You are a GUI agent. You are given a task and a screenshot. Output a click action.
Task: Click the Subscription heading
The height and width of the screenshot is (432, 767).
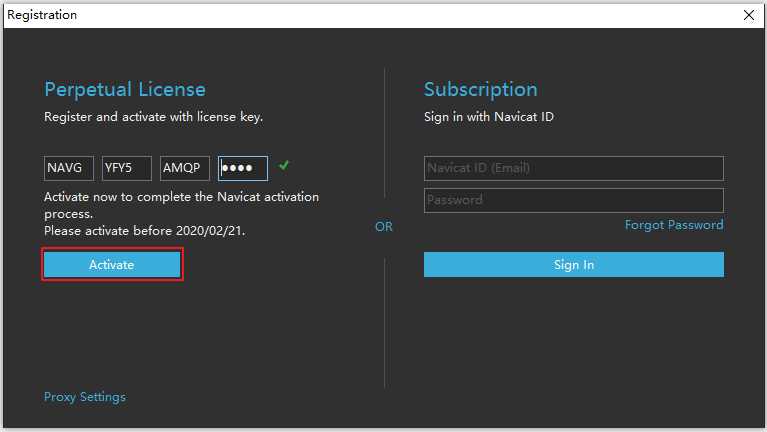tap(480, 90)
